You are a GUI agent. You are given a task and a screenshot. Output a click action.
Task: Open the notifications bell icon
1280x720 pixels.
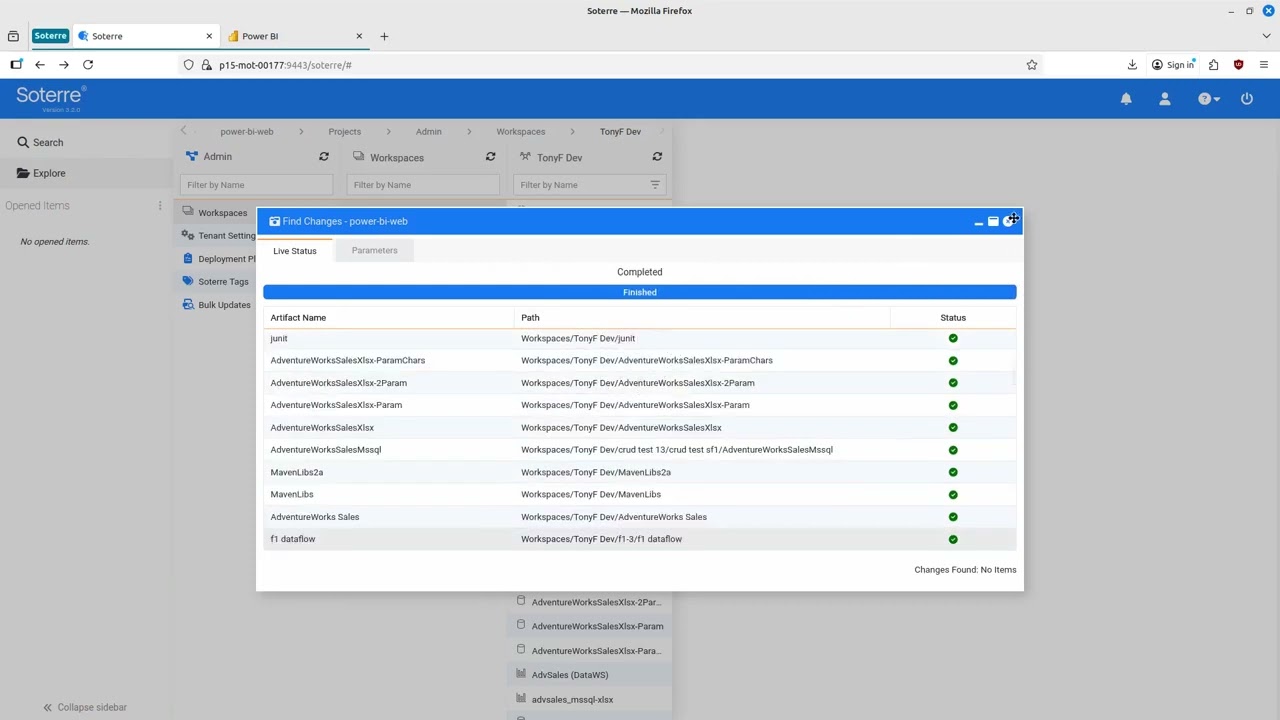coord(1126,99)
